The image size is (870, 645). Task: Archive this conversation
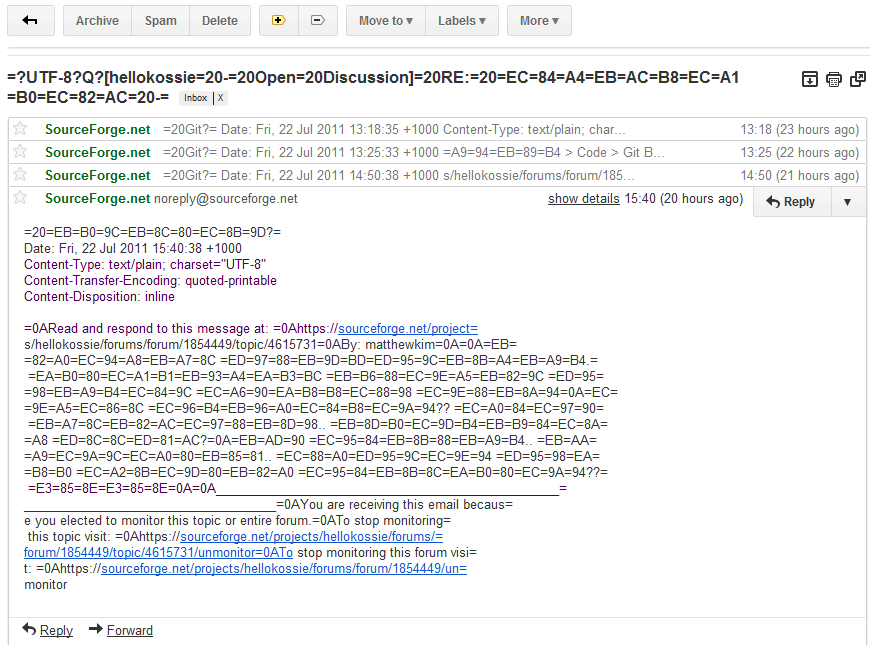[97, 20]
